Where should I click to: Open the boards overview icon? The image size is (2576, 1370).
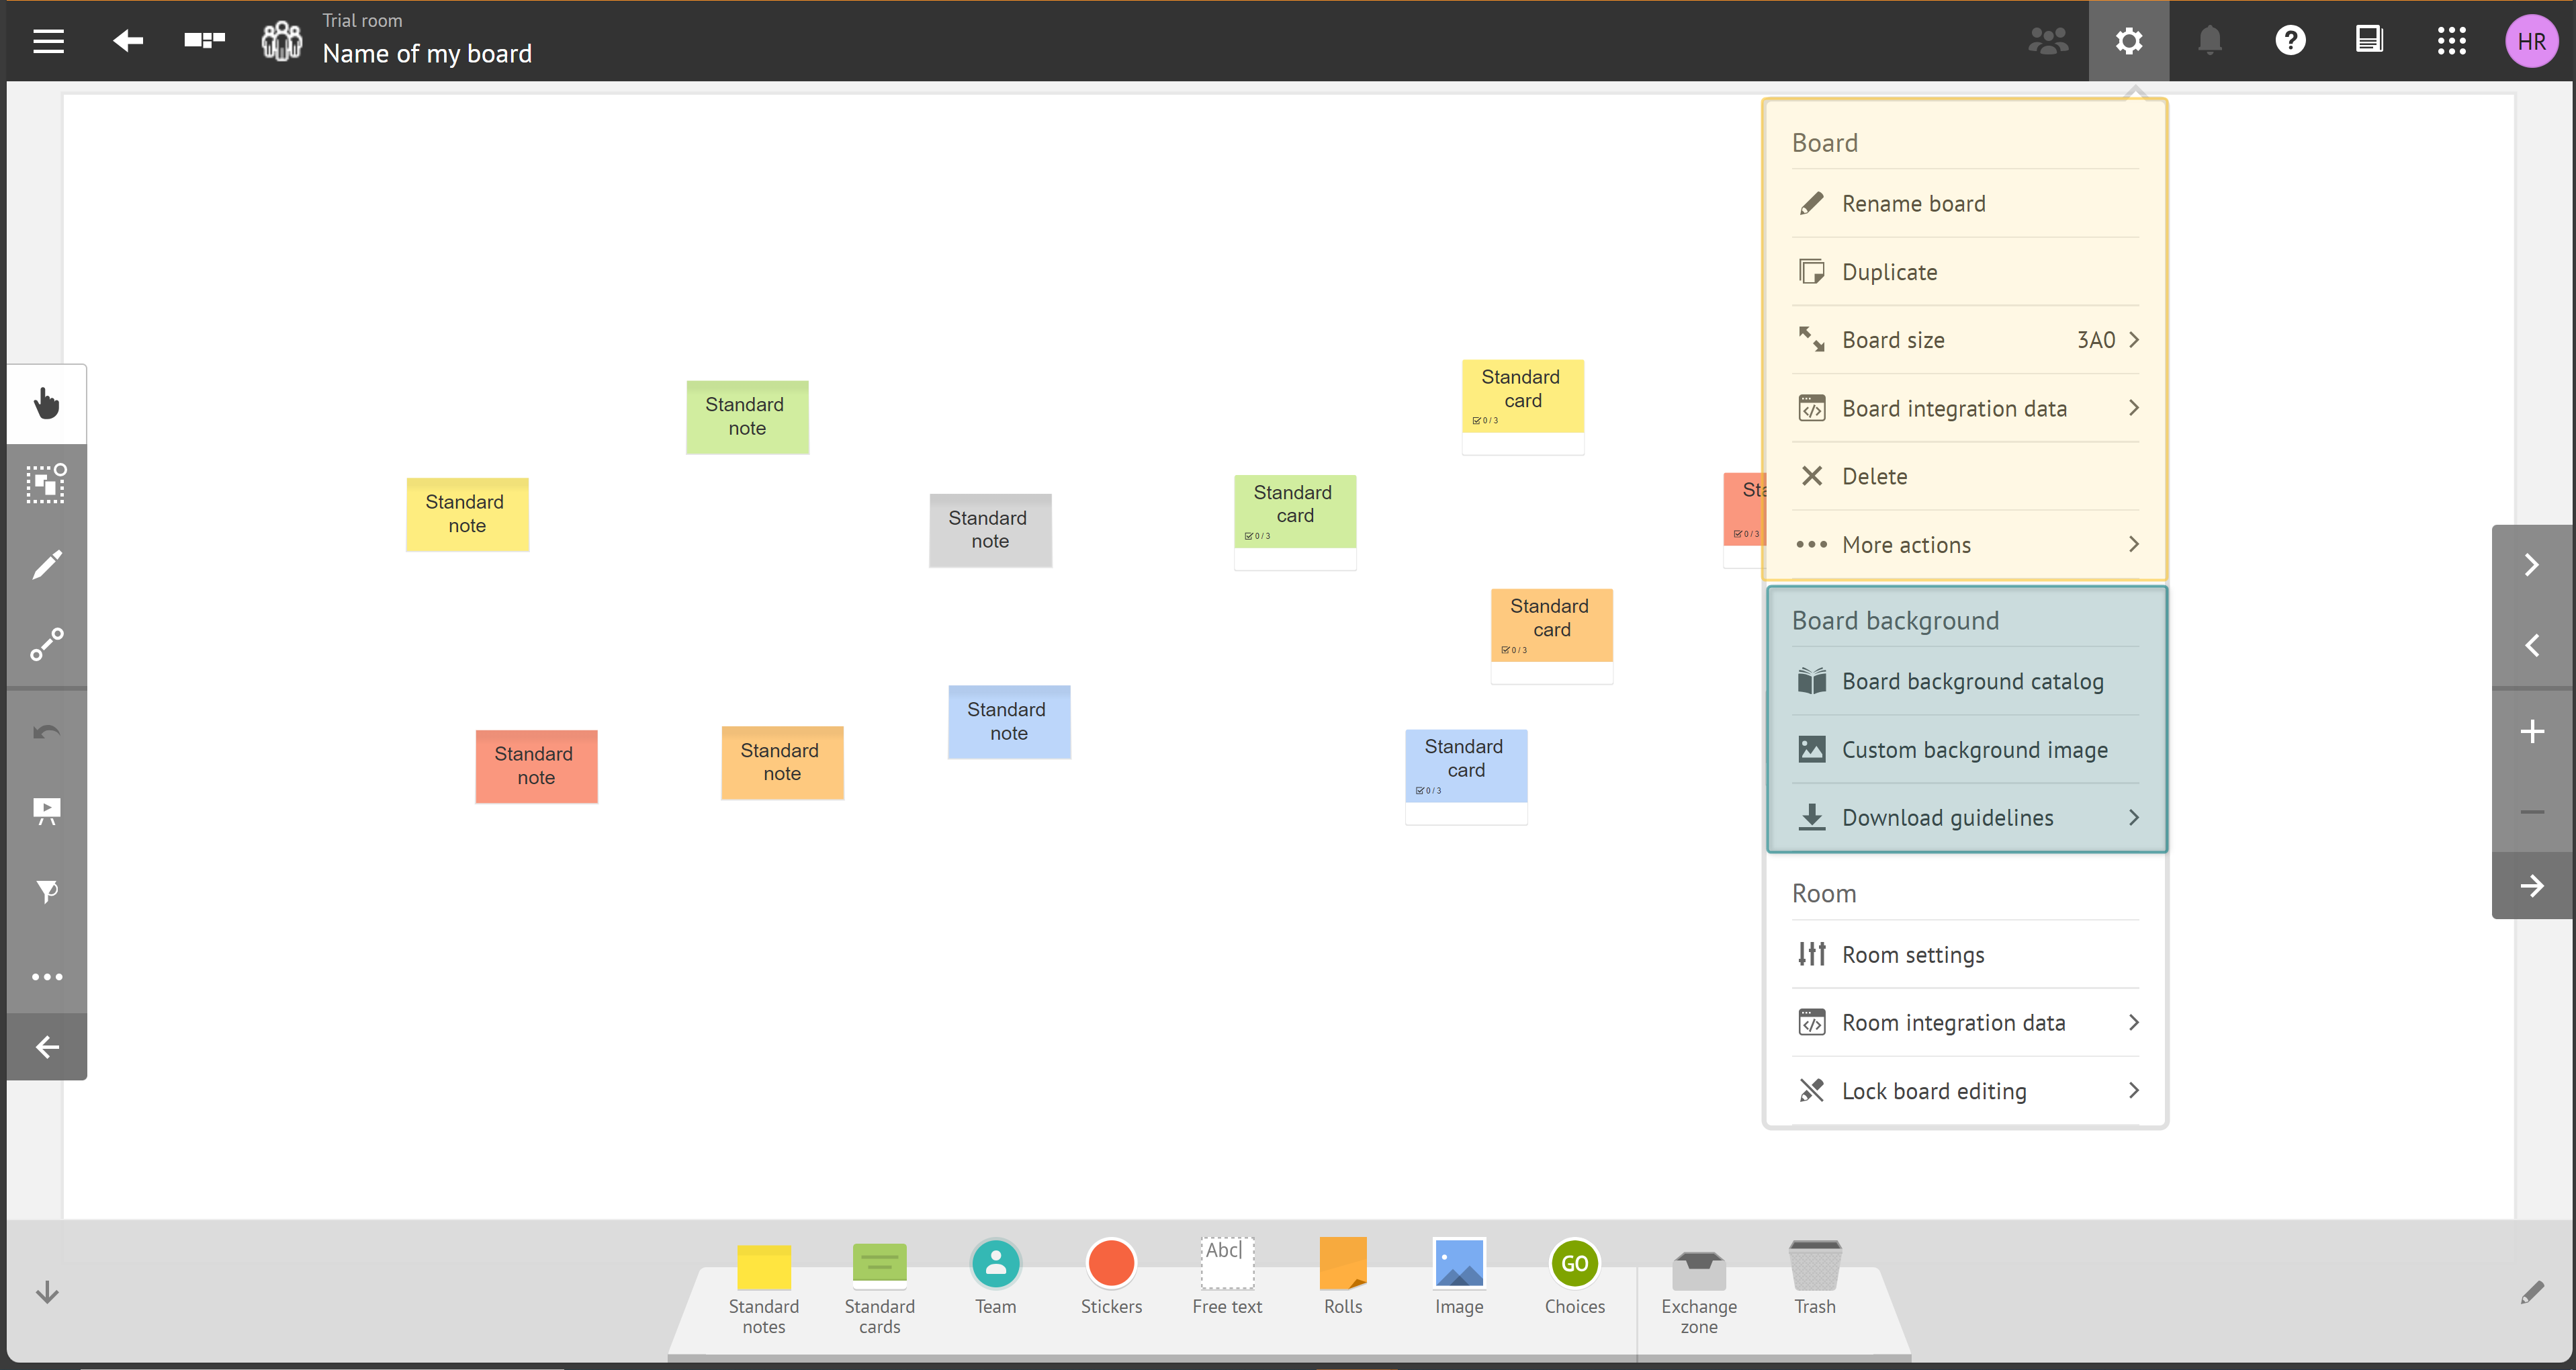tap(205, 41)
